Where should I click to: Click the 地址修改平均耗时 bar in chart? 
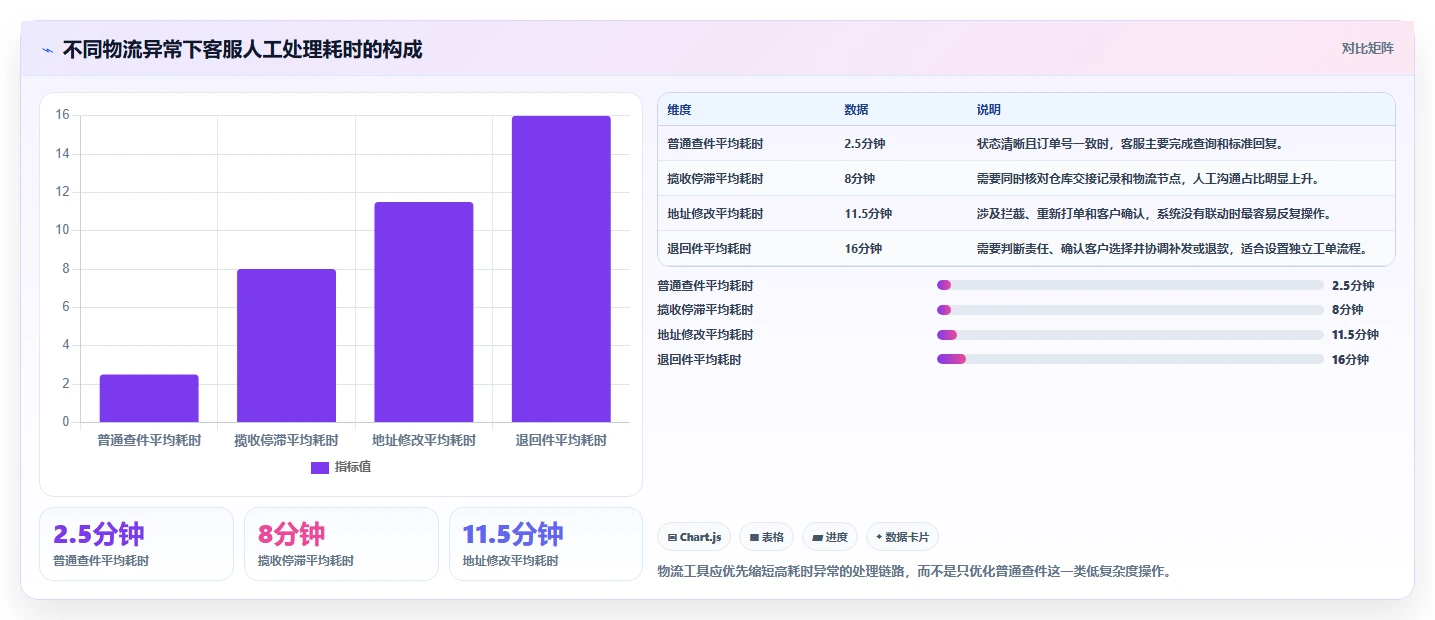[x=424, y=312]
